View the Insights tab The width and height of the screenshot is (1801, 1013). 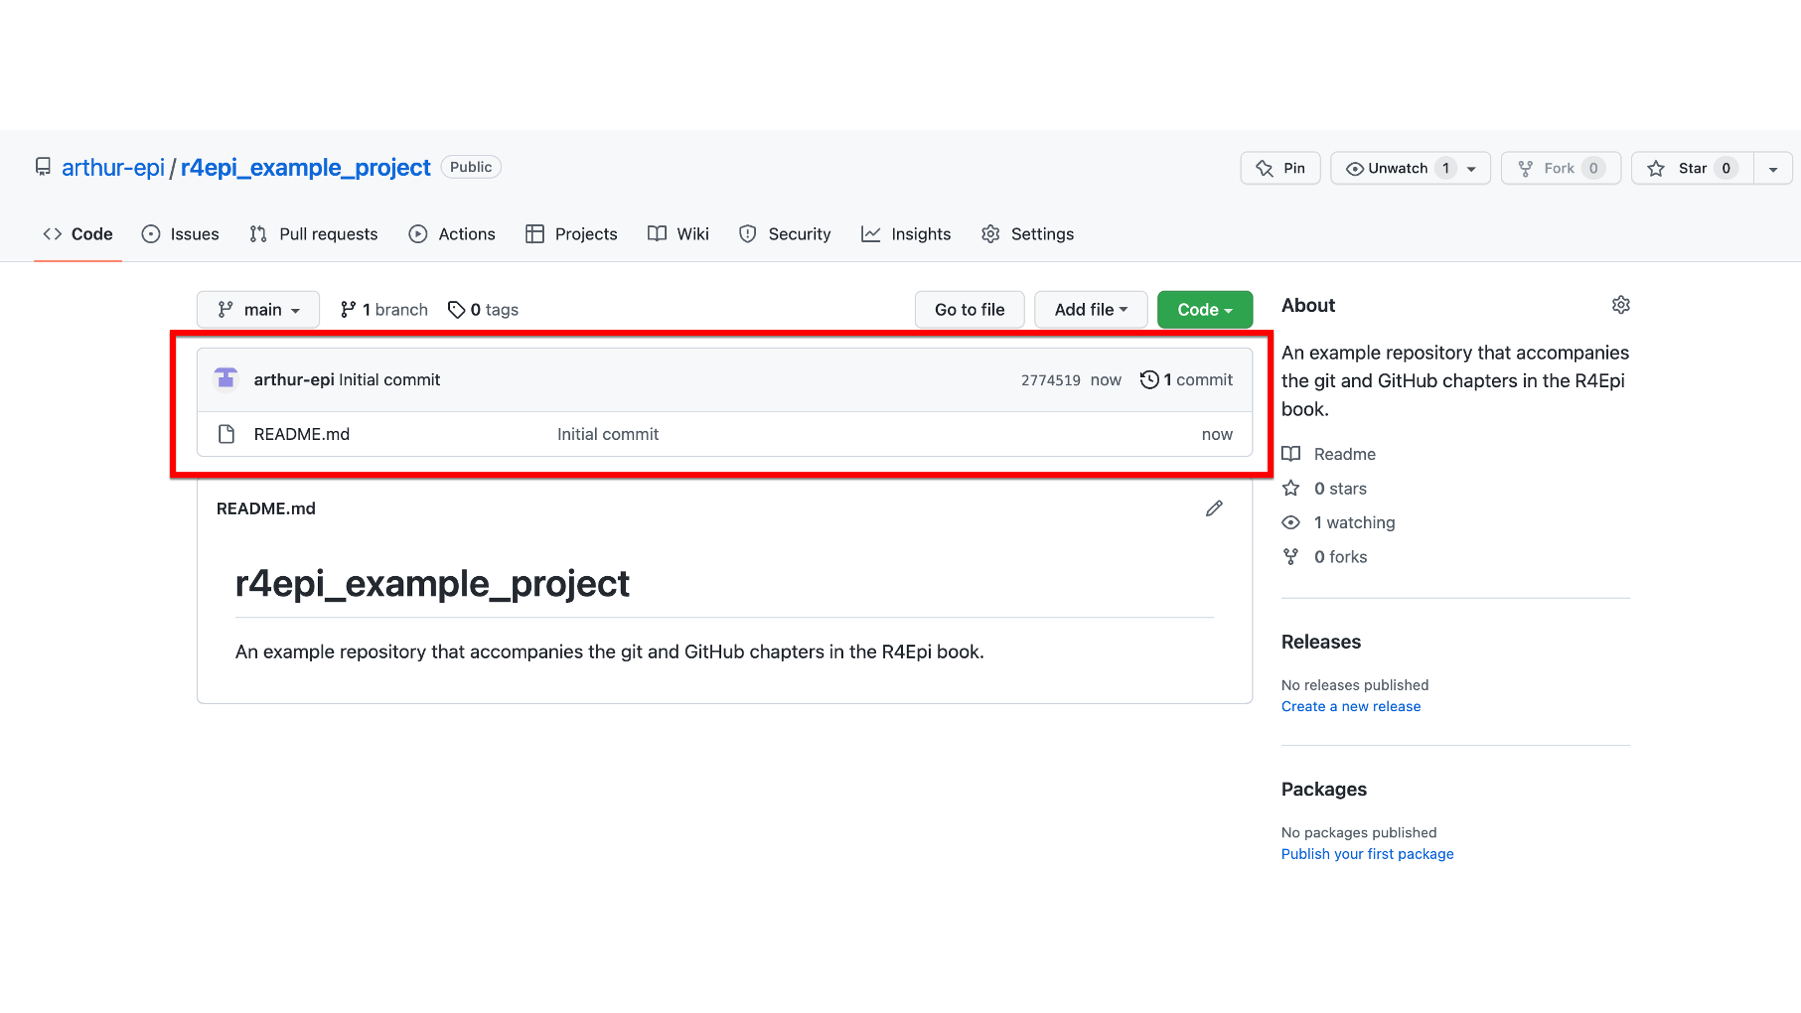click(x=906, y=234)
